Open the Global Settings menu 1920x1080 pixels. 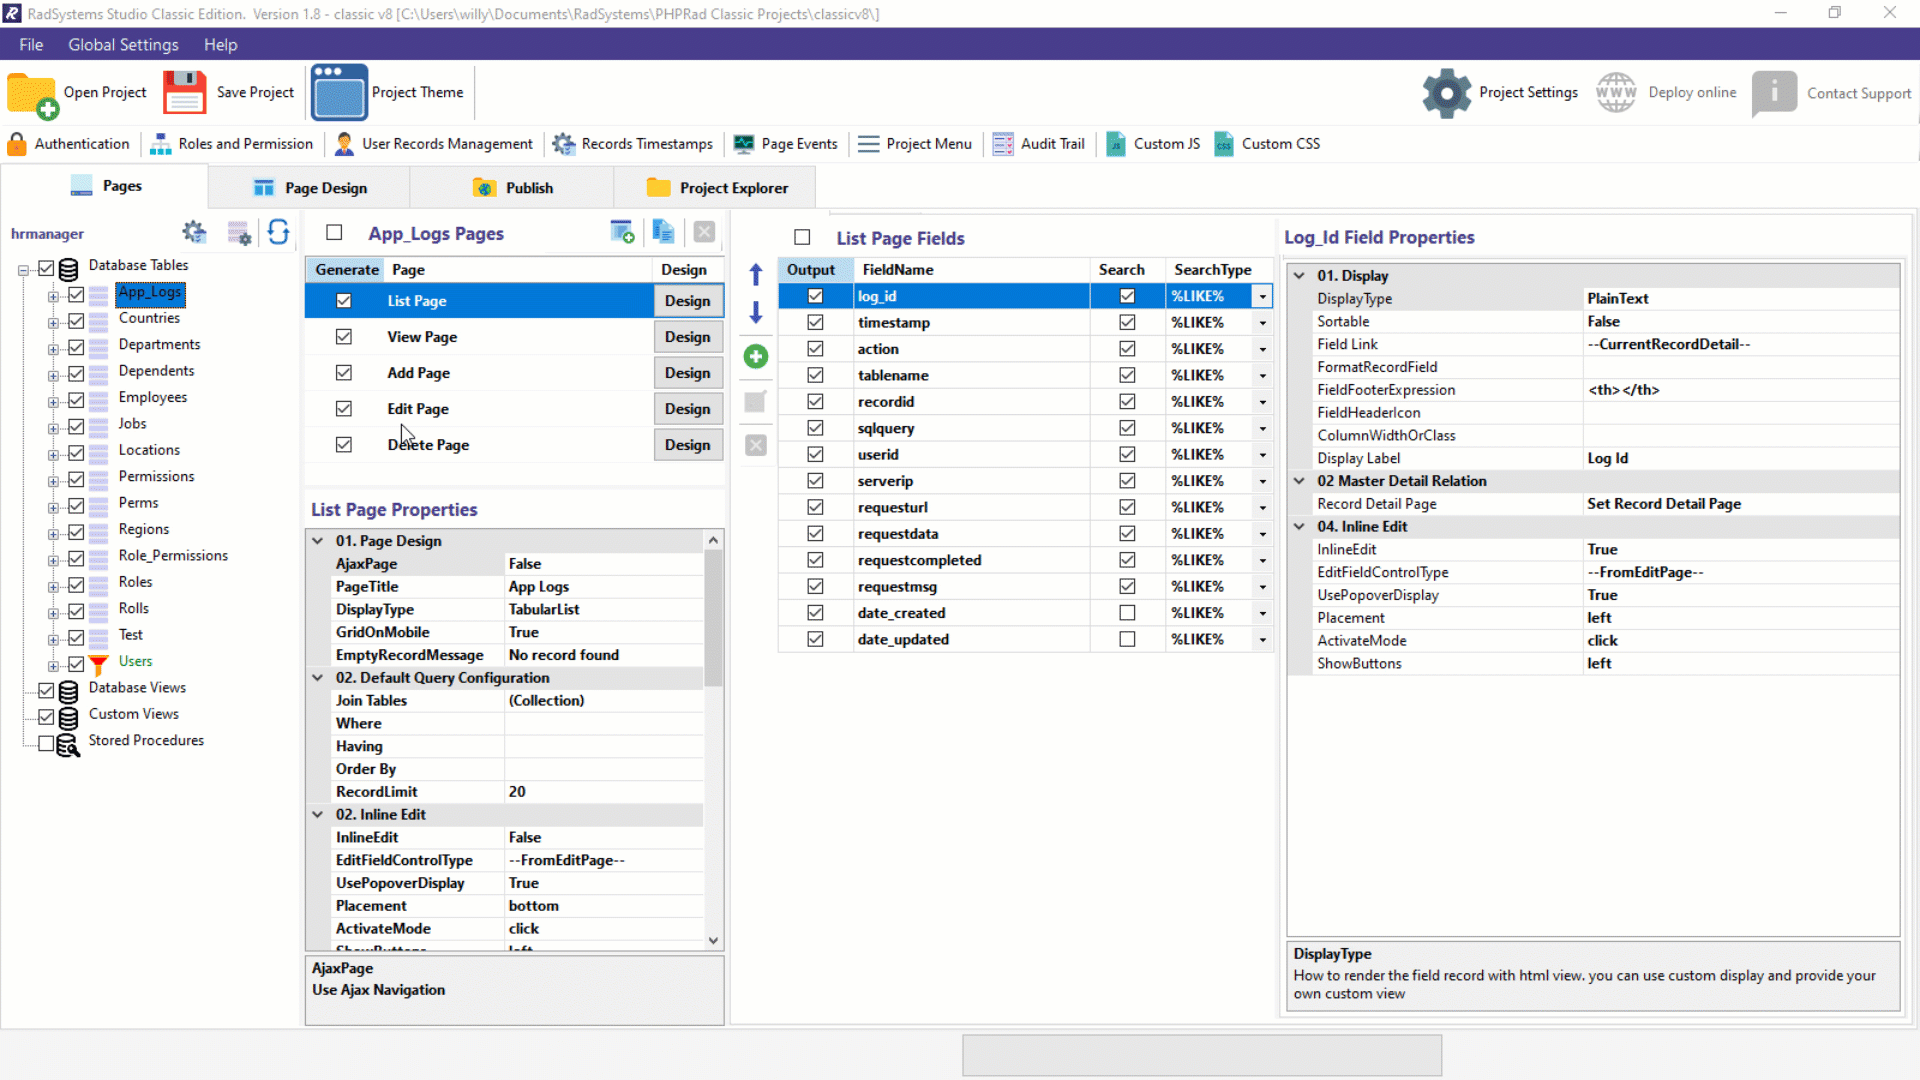123,45
